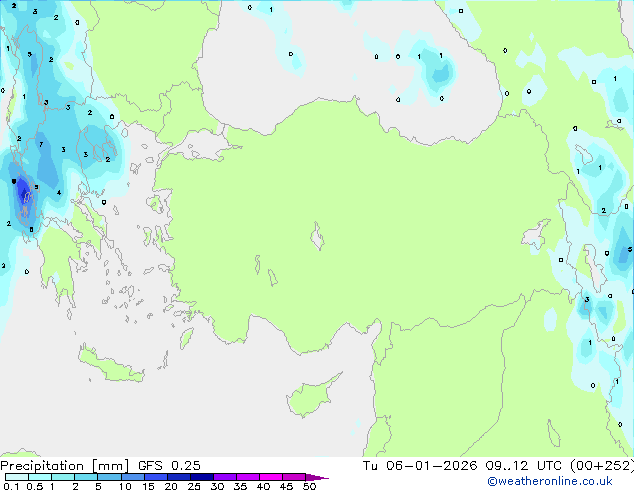The height and width of the screenshot is (490, 634).
Task: Click the 40–45 mm bright magenta legend box
Action: [271, 477]
